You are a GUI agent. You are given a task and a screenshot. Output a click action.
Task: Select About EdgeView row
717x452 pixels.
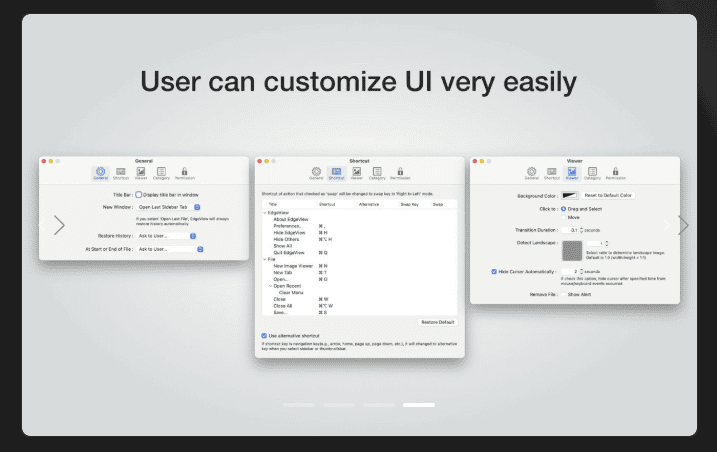click(359, 219)
